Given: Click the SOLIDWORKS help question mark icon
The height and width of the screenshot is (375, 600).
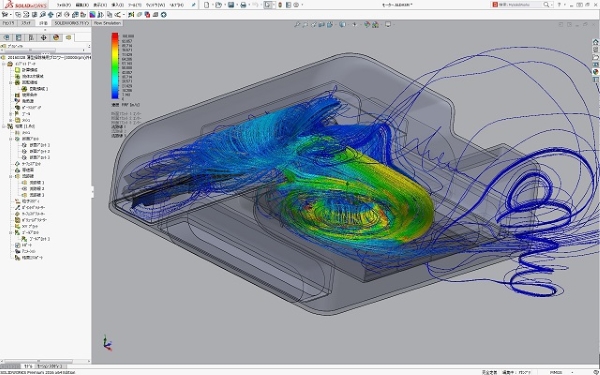Looking at the screenshot, I should pos(559,5).
